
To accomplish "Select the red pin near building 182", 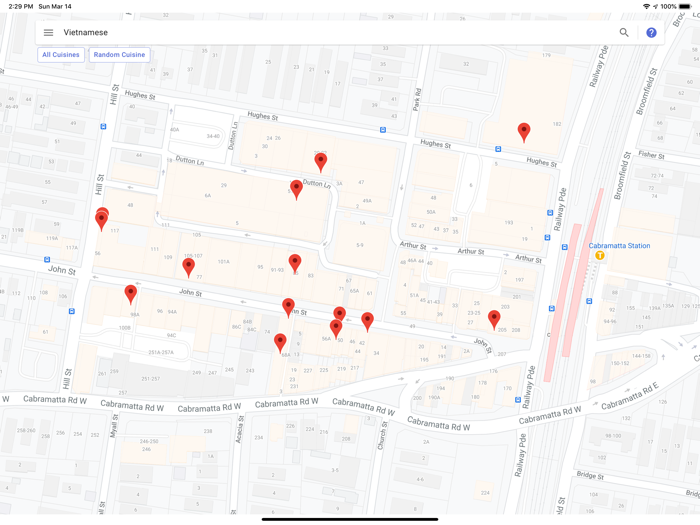I will (524, 133).
